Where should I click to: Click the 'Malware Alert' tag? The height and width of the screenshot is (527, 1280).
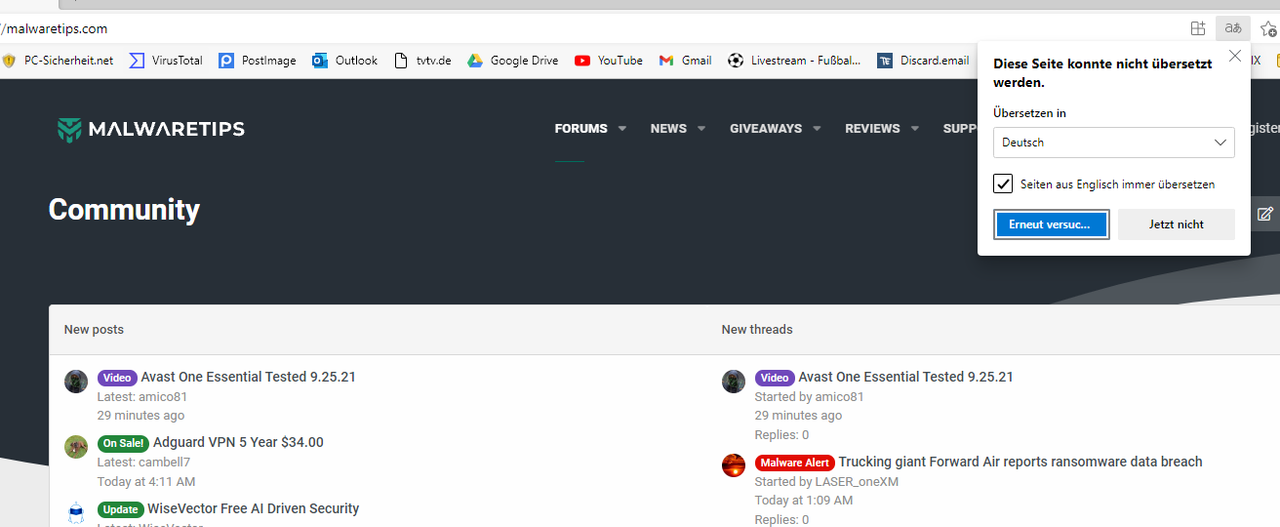(x=795, y=463)
